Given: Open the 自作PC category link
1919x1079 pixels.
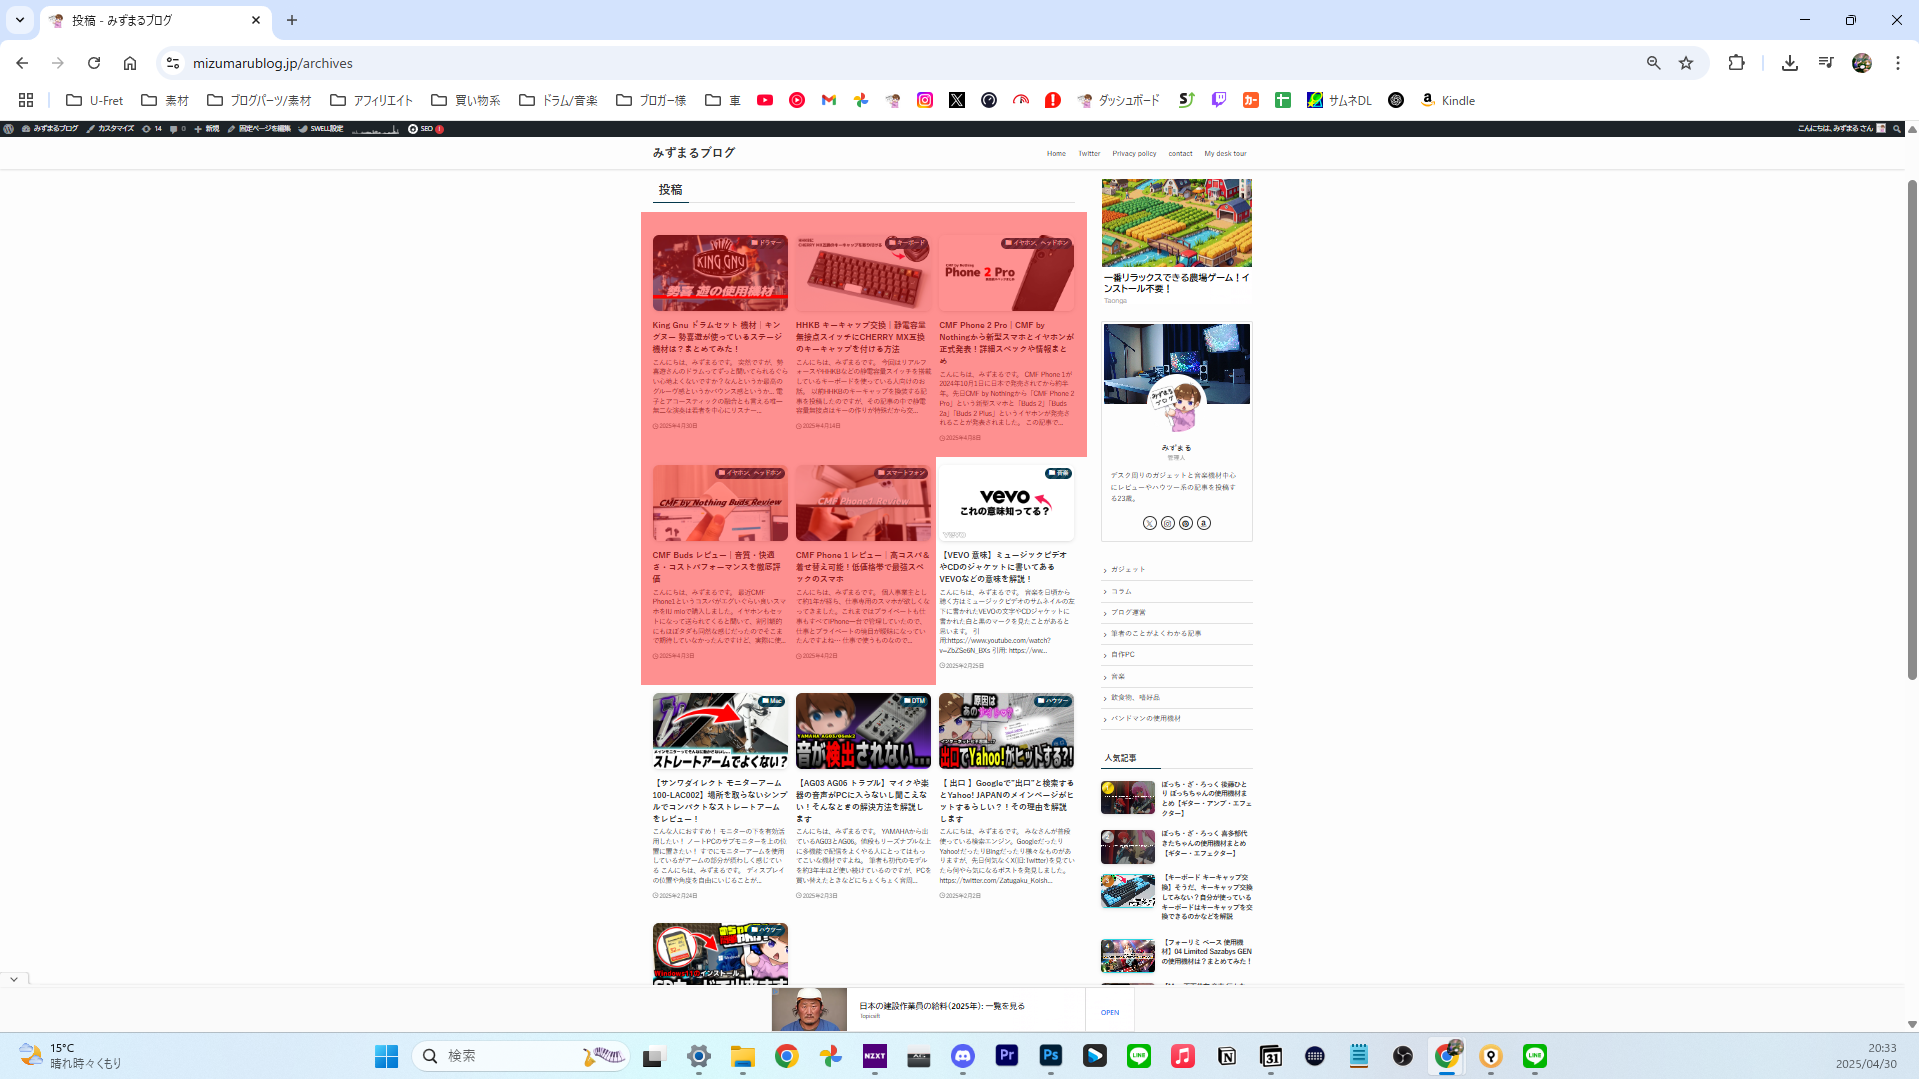Looking at the screenshot, I should 1177,655.
